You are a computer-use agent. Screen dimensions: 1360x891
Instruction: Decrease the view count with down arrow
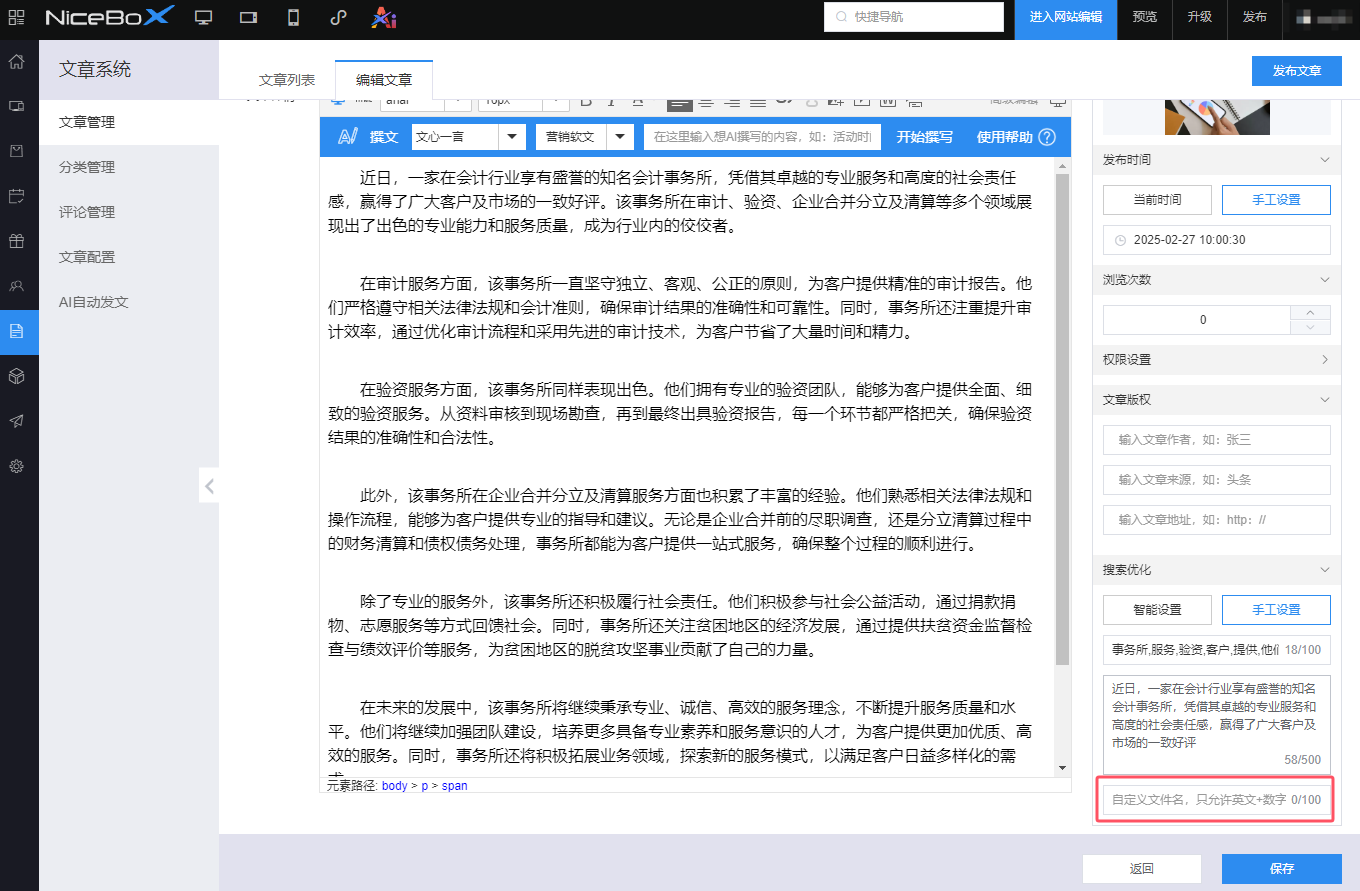tap(1311, 327)
